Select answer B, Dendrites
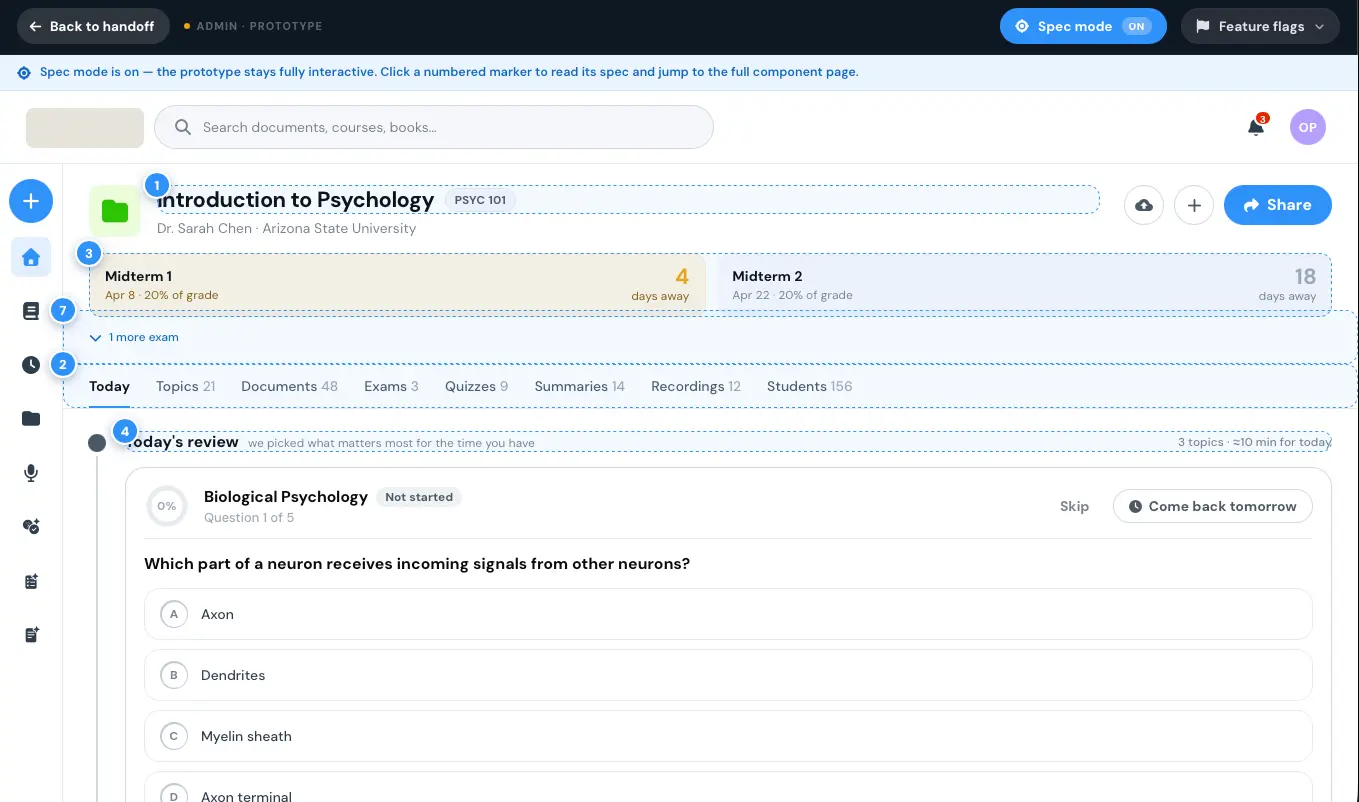Viewport: 1359px width, 802px height. pyautogui.click(x=728, y=675)
